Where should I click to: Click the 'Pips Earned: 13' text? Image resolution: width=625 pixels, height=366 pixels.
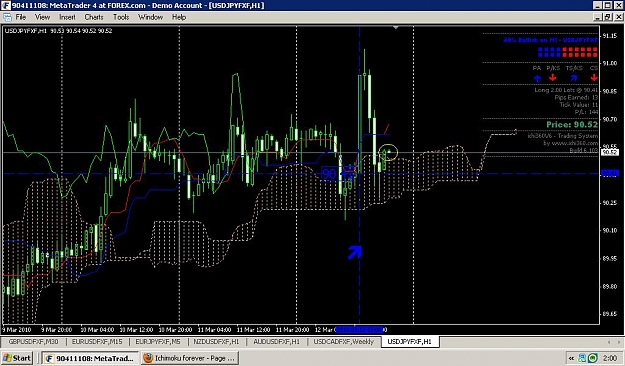(576, 97)
